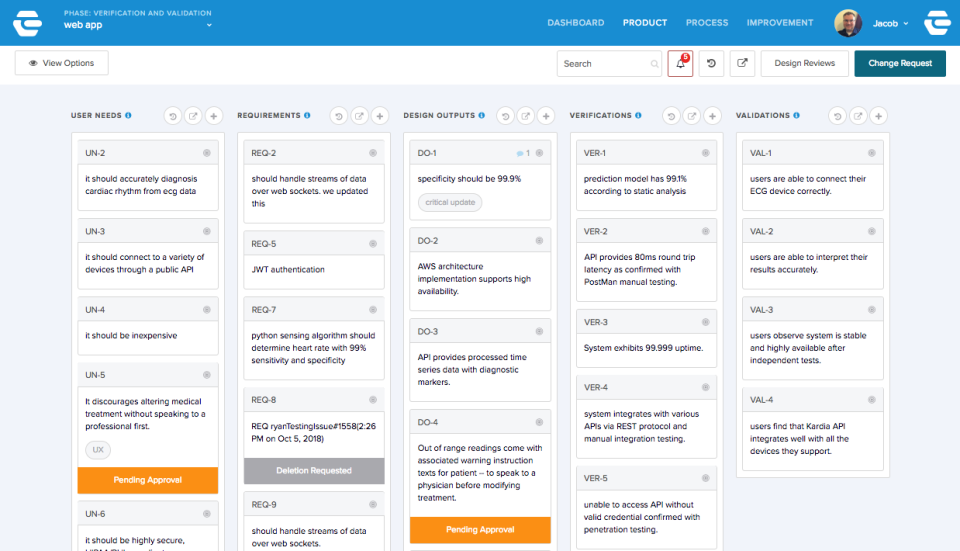Screen dimensions: 960x551
Task: Click the Greenlight logo at top left
Action: point(28,23)
